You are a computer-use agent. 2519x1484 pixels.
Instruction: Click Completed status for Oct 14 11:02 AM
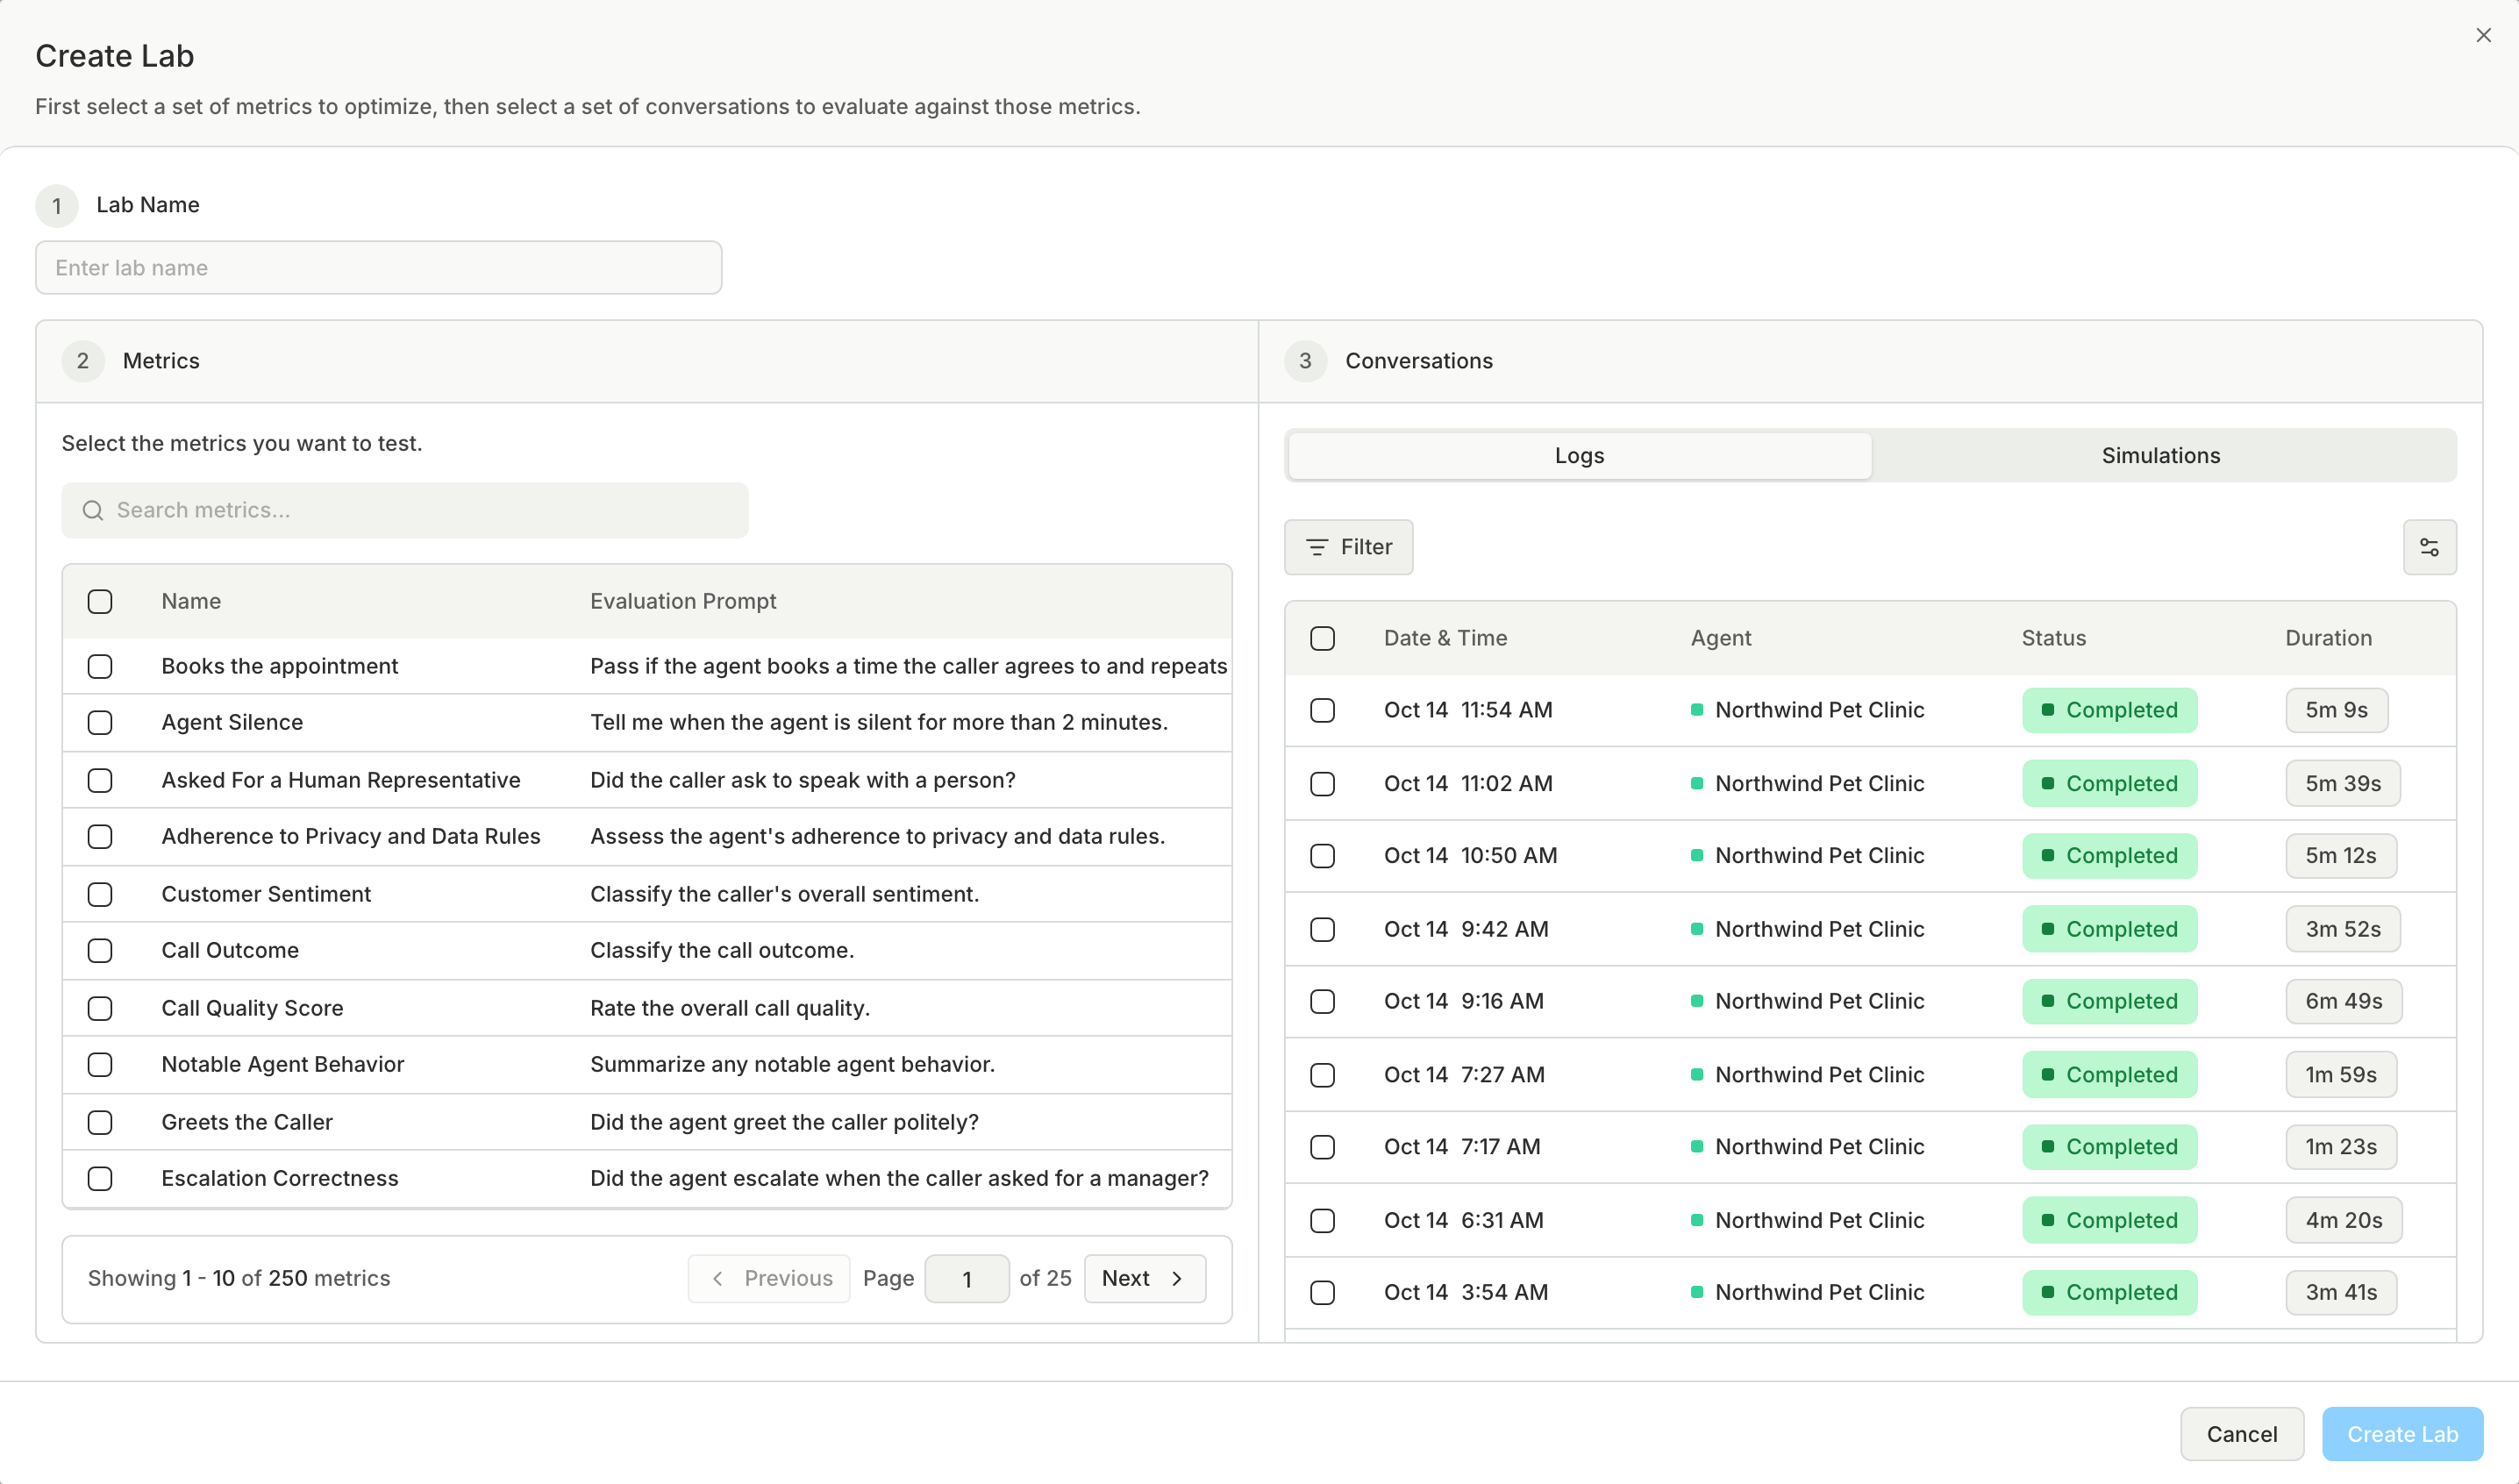coord(2109,783)
